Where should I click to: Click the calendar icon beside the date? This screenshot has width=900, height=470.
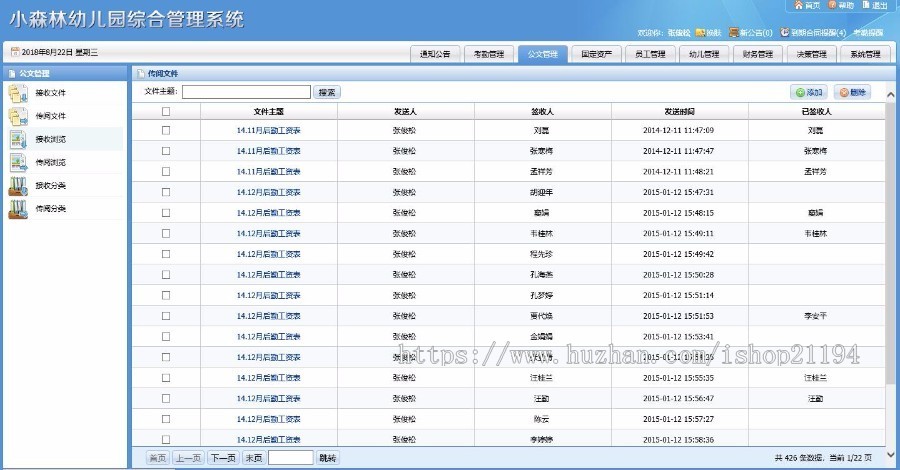tap(15, 52)
